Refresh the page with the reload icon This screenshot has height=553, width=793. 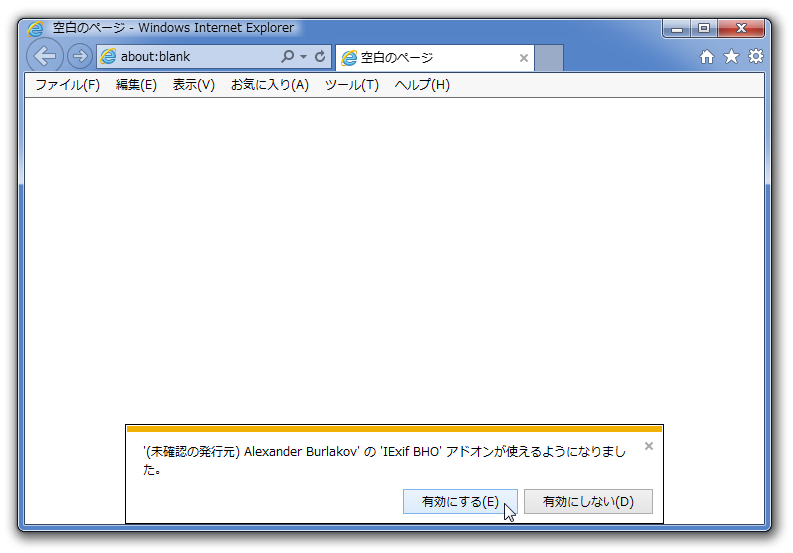(320, 56)
